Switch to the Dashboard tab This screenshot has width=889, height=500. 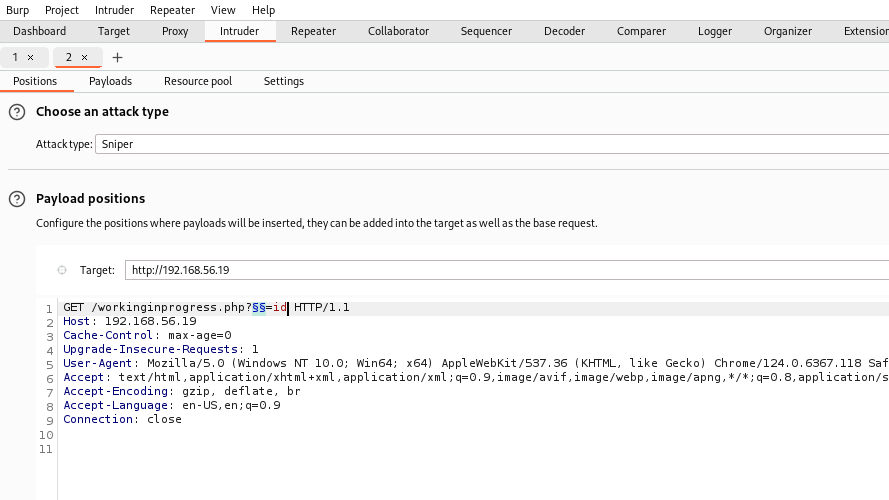click(40, 31)
